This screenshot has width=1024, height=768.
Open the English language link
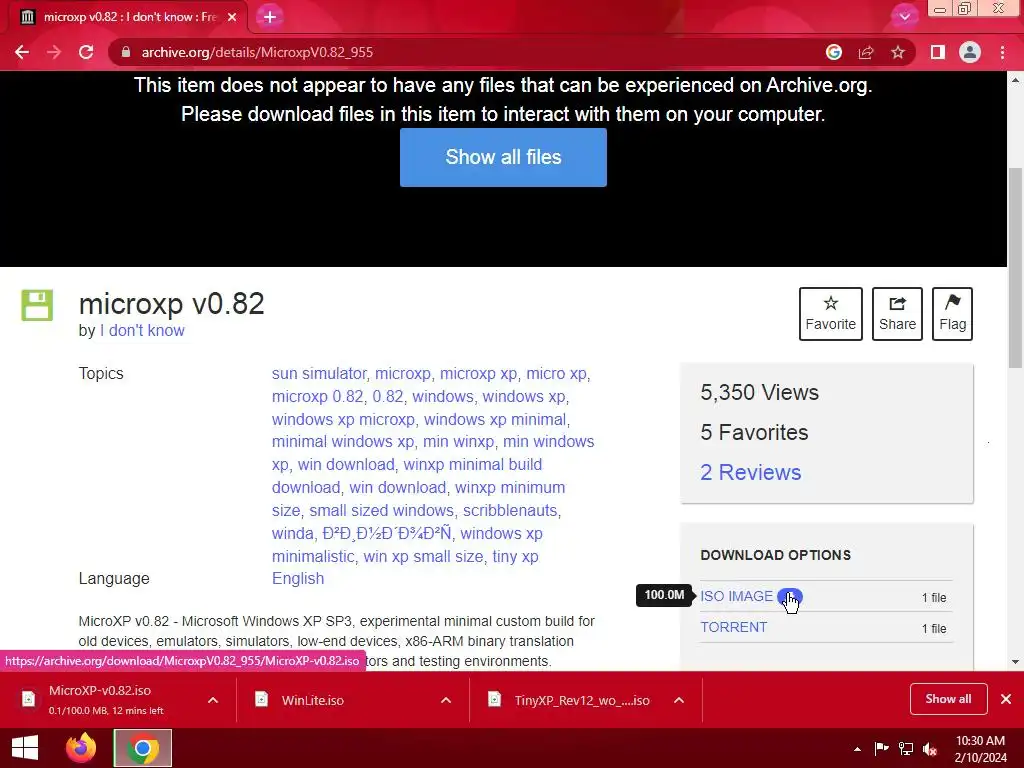coord(298,579)
